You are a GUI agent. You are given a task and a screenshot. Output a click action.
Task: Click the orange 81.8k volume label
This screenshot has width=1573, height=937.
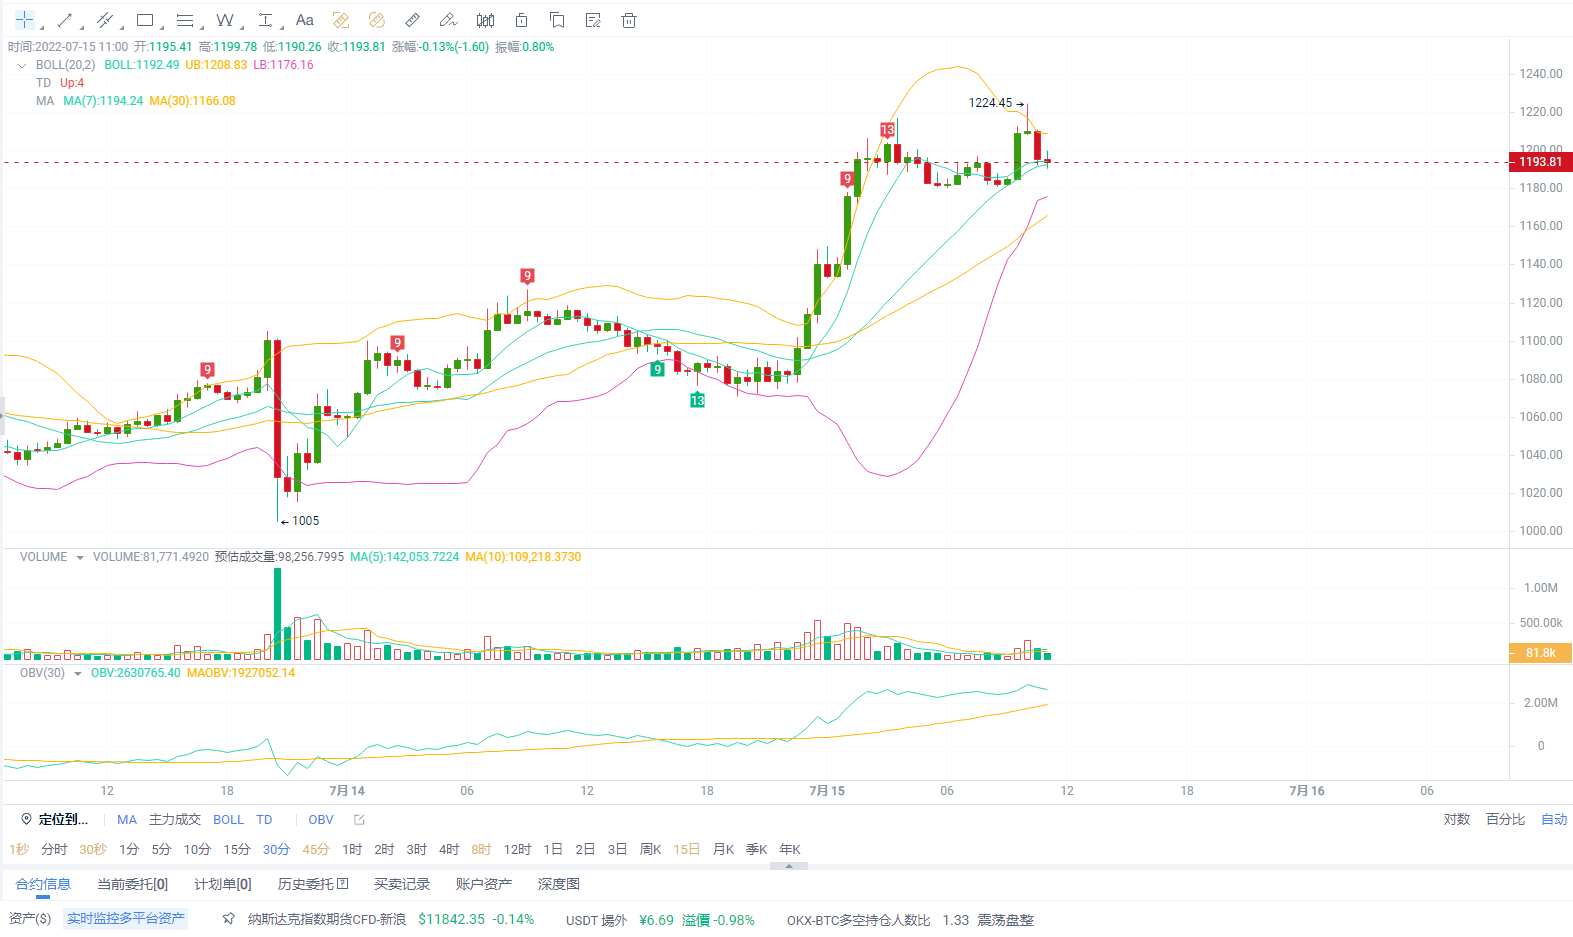point(1540,653)
